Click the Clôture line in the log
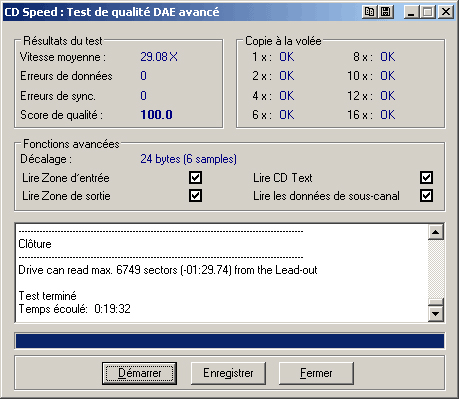The width and height of the screenshot is (459, 399). (x=35, y=244)
